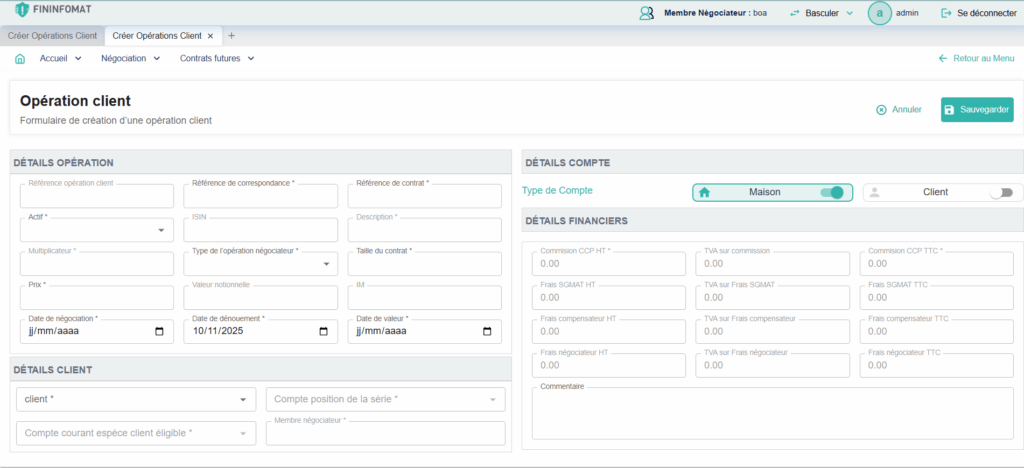The image size is (1024, 468).
Task: Click the home icon in navigation bar
Action: pyautogui.click(x=20, y=59)
